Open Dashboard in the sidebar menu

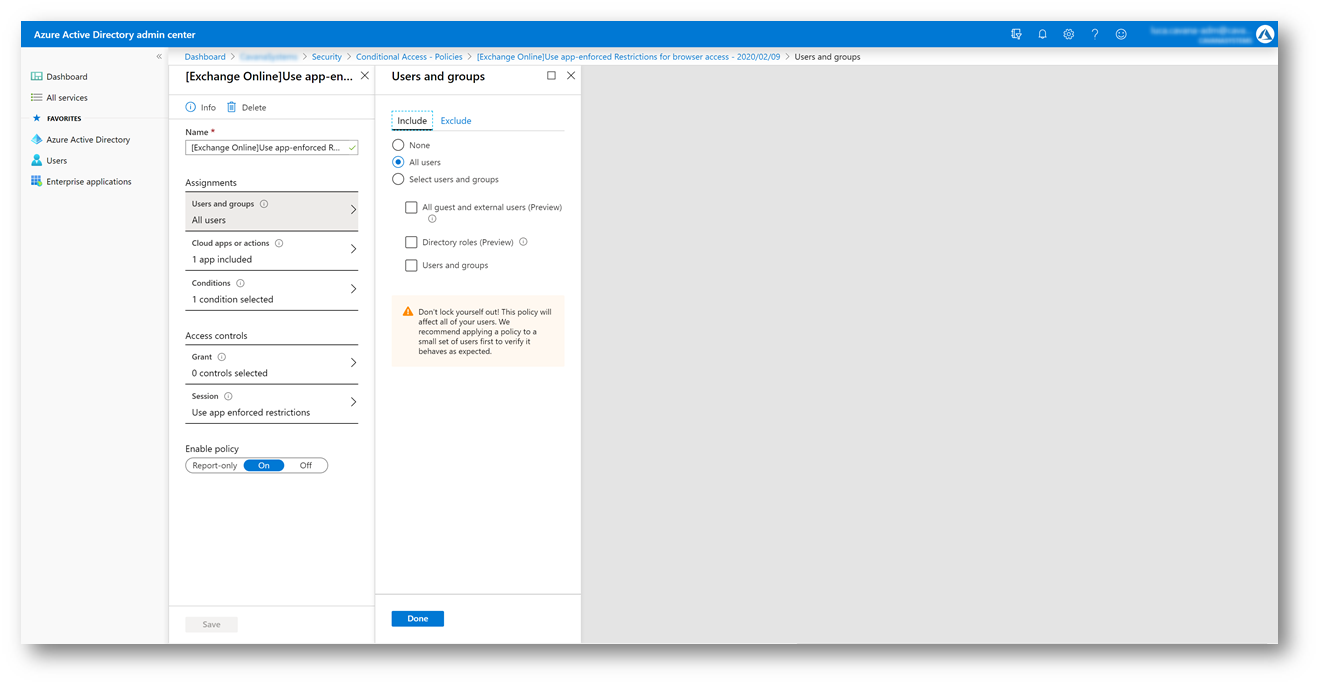(67, 76)
